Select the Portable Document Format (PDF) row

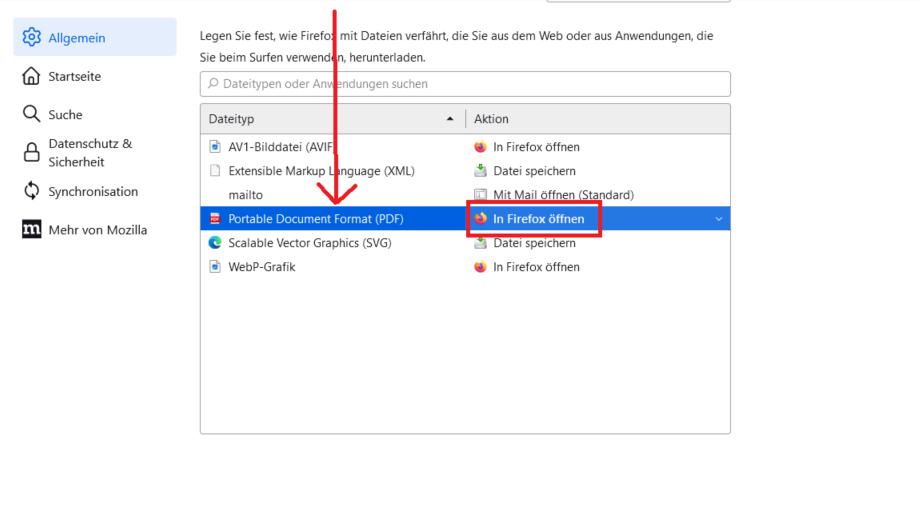click(x=465, y=218)
